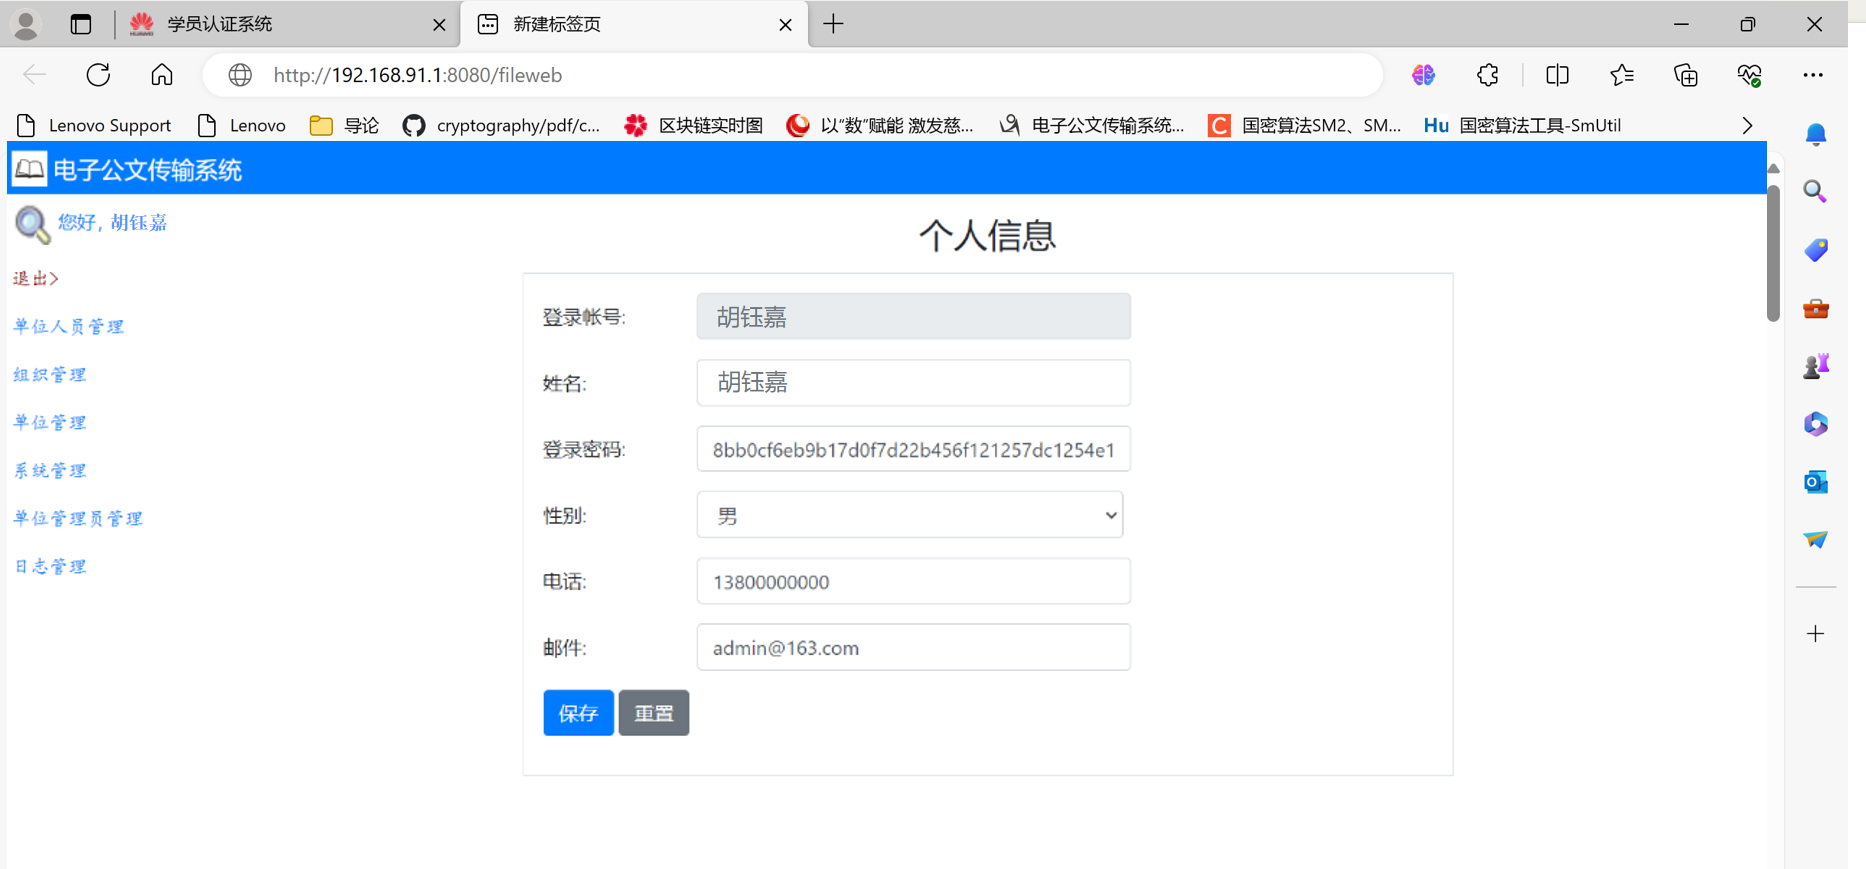Click the 退出> logout link
This screenshot has width=1866, height=869.
[36, 278]
